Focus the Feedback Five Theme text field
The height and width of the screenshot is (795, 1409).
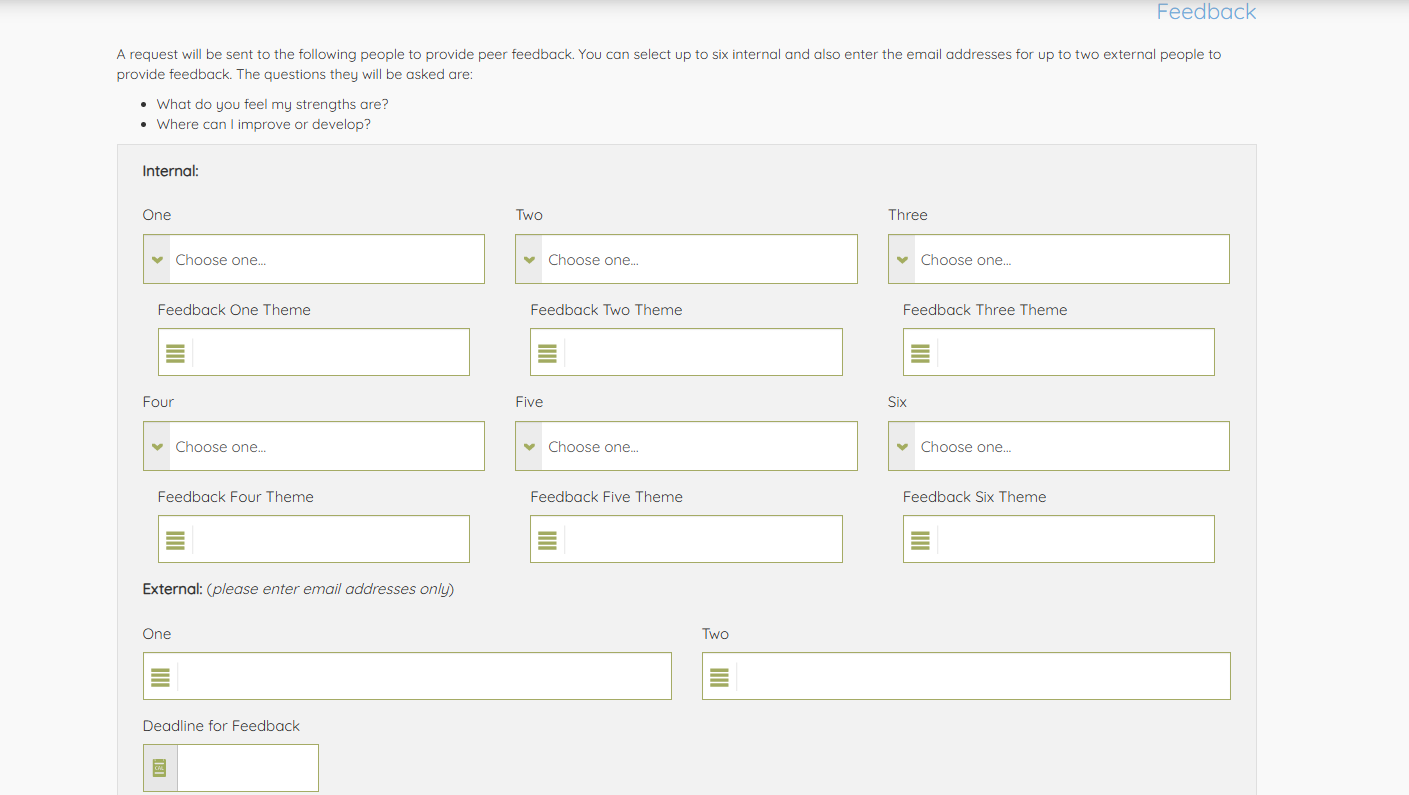tap(703, 540)
